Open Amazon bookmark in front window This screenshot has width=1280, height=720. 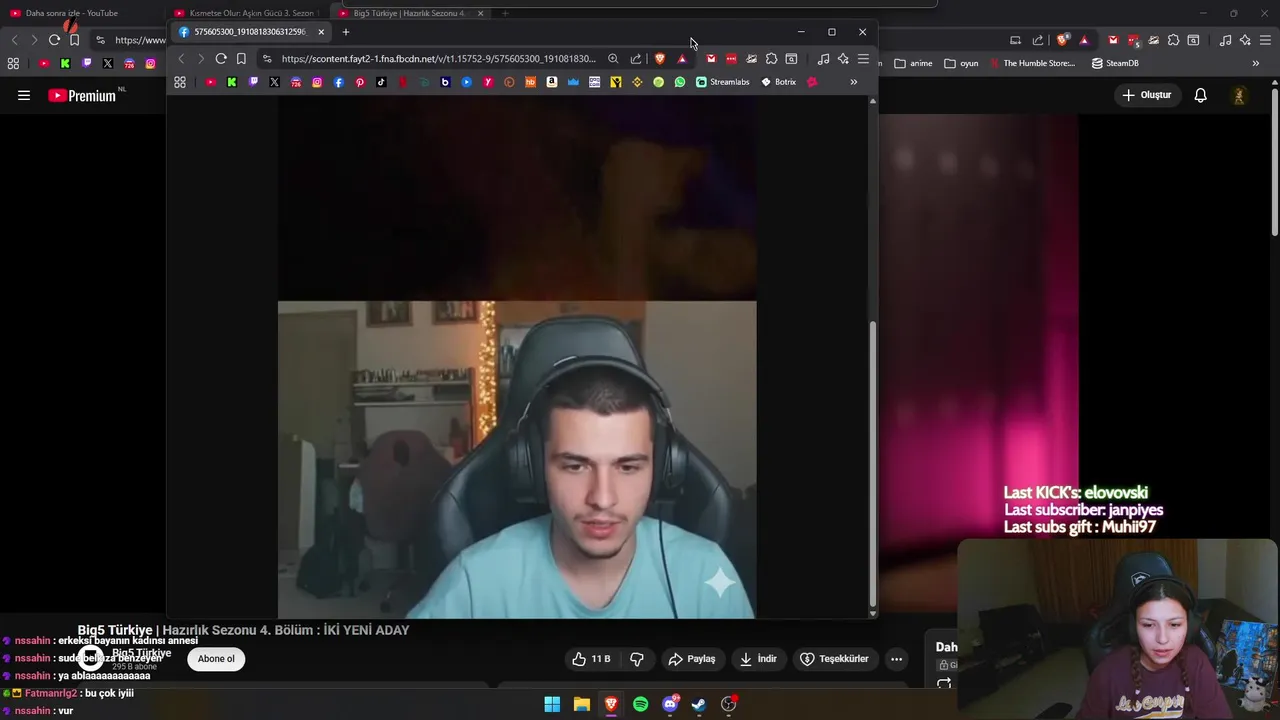pyautogui.click(x=552, y=82)
